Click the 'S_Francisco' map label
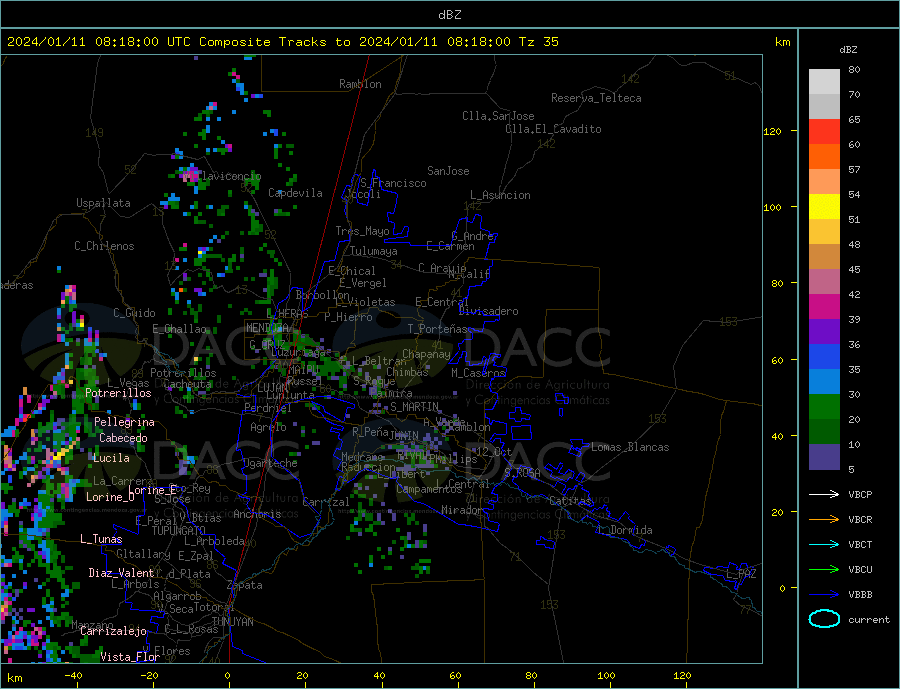The height and width of the screenshot is (689, 900). pyautogui.click(x=393, y=183)
